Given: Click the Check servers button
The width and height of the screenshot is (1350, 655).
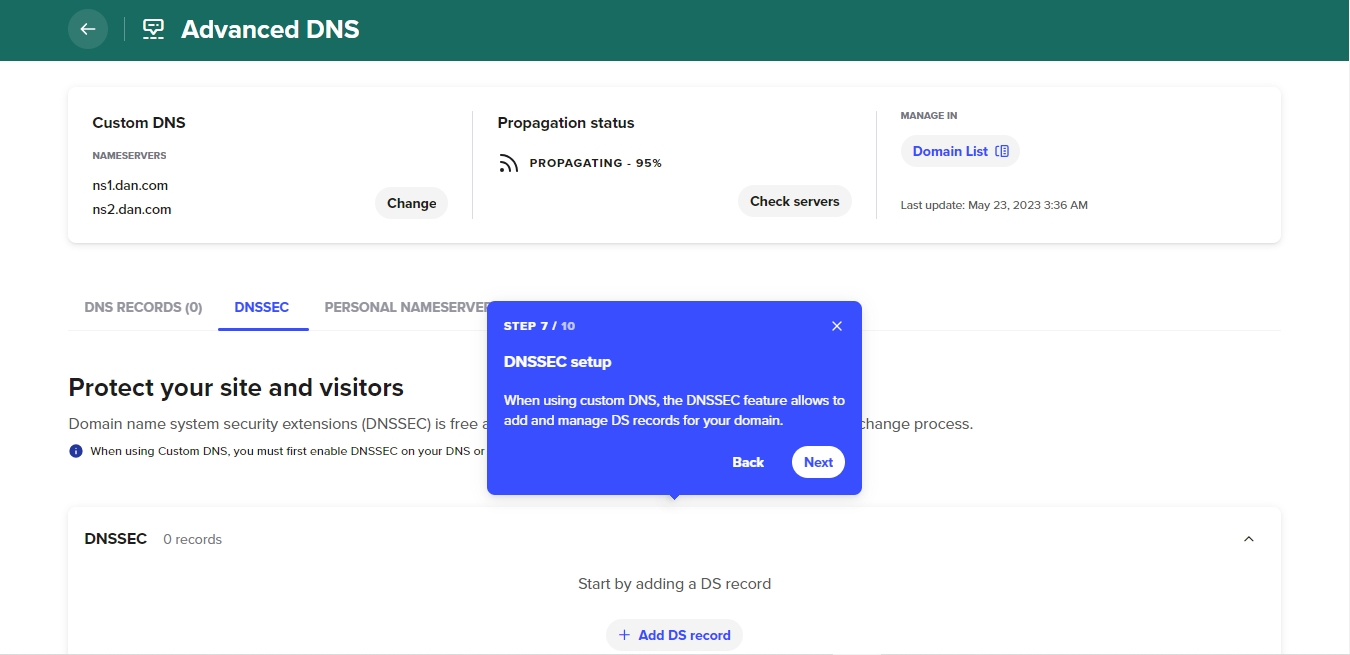Looking at the screenshot, I should pyautogui.click(x=795, y=201).
